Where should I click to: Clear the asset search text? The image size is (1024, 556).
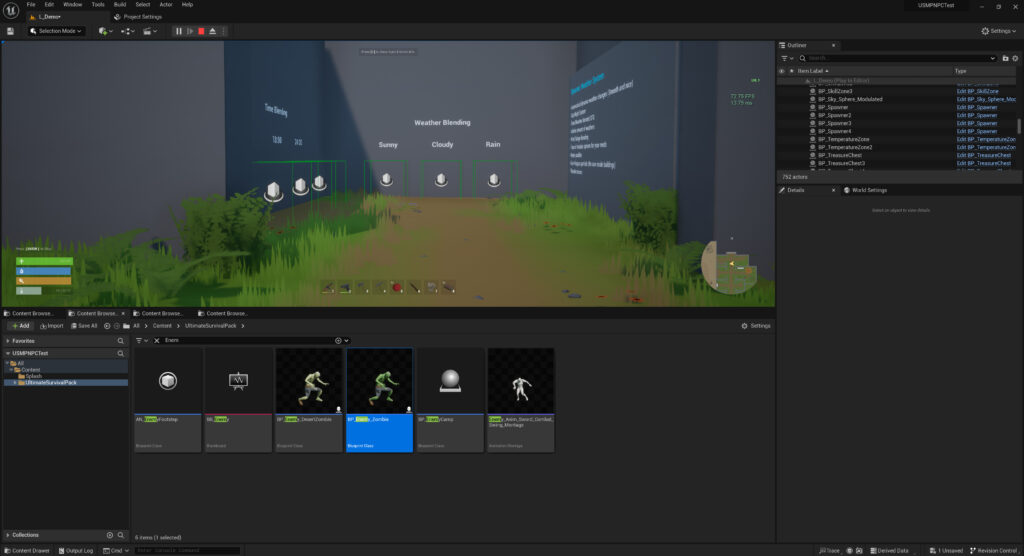click(x=157, y=341)
